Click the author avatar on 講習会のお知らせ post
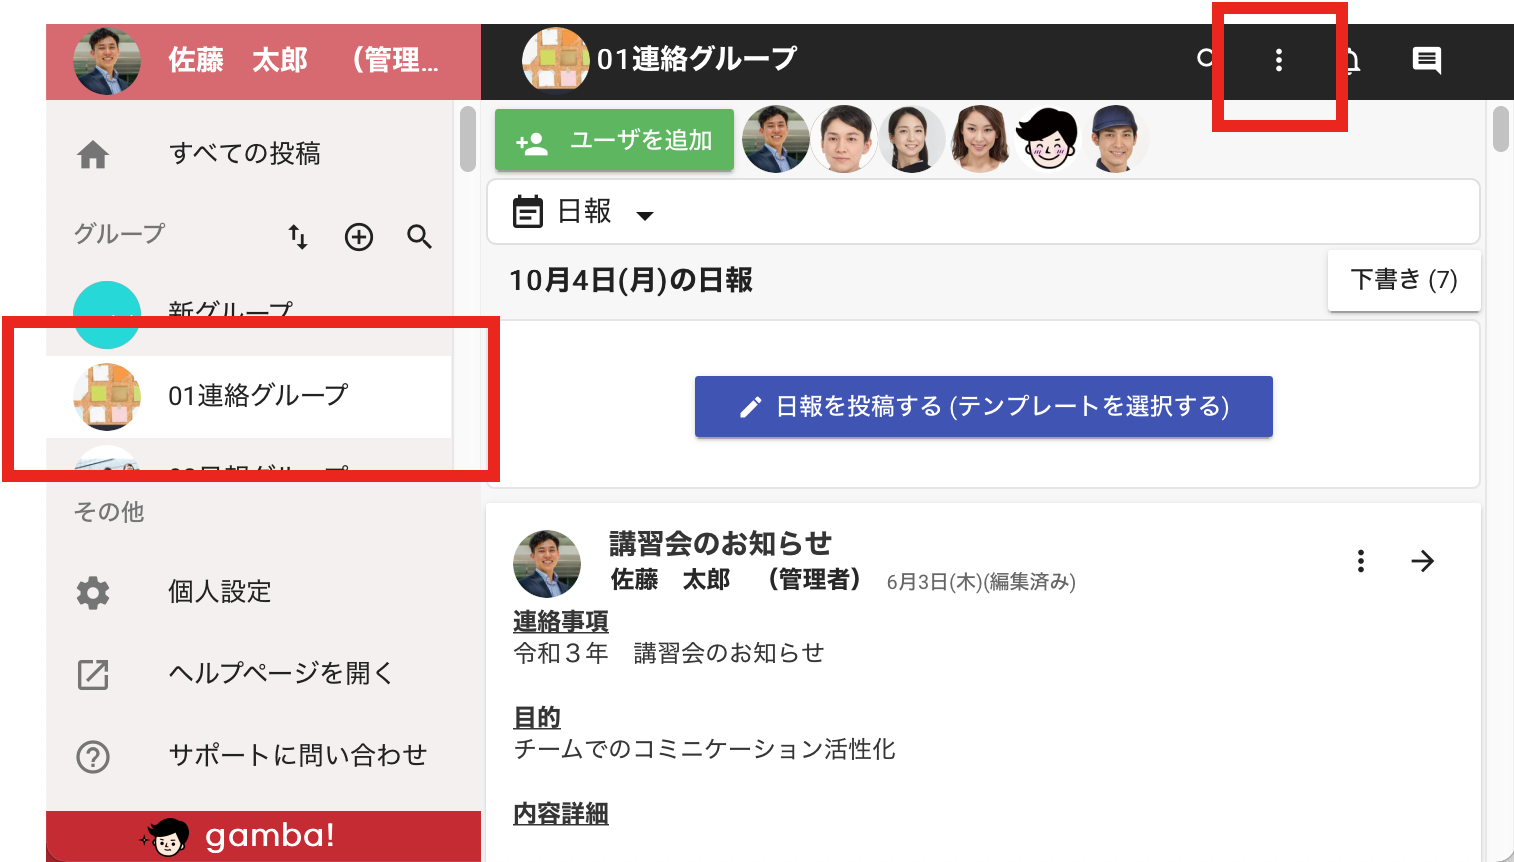 point(547,564)
